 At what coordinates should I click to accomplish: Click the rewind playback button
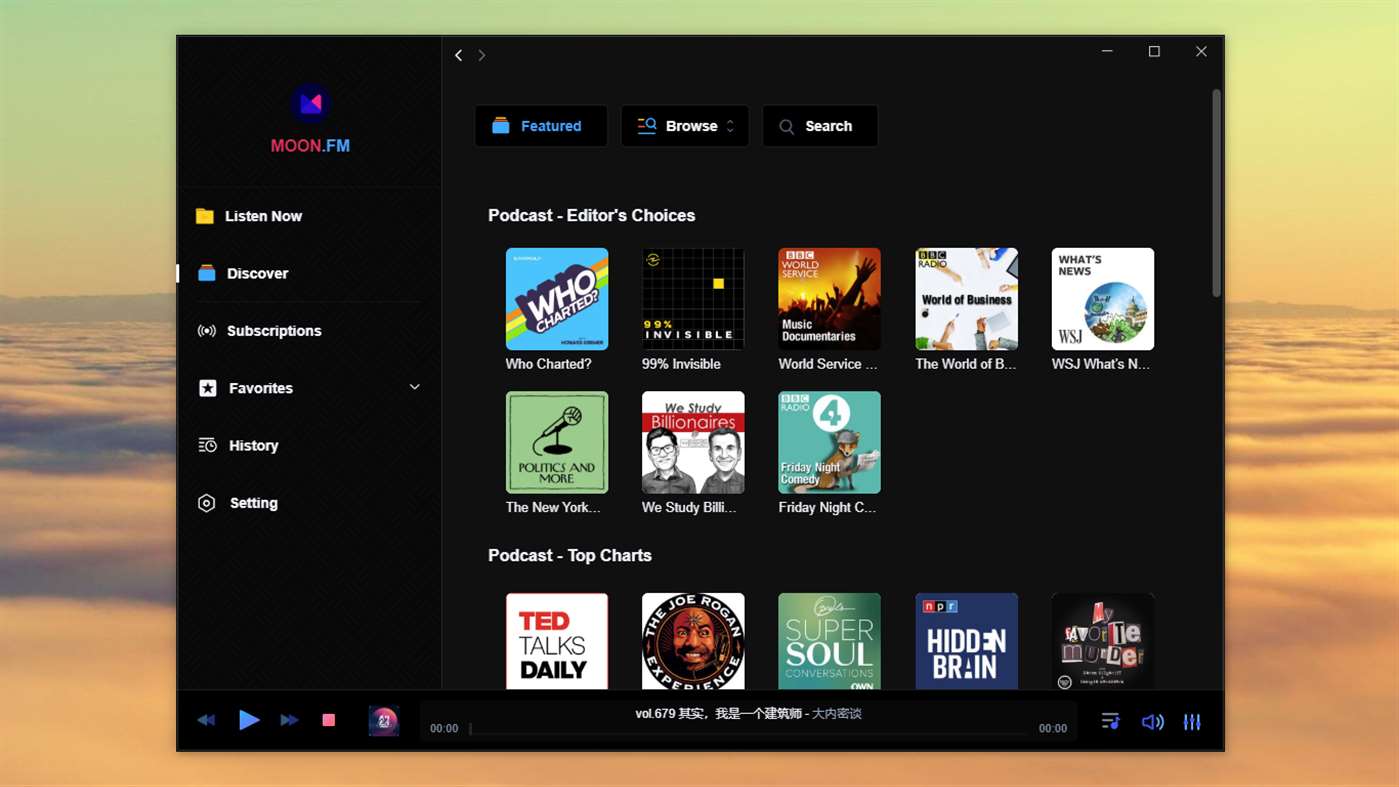pyautogui.click(x=206, y=720)
